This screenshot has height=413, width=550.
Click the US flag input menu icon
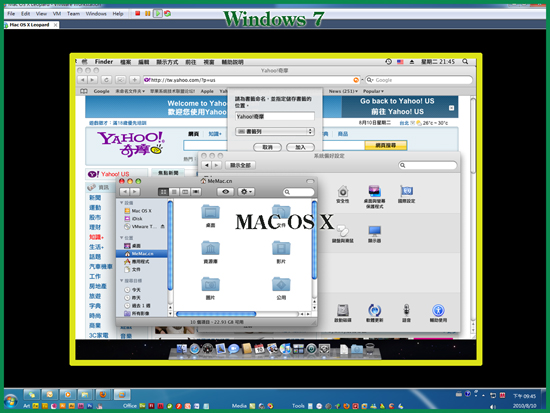click(x=400, y=62)
